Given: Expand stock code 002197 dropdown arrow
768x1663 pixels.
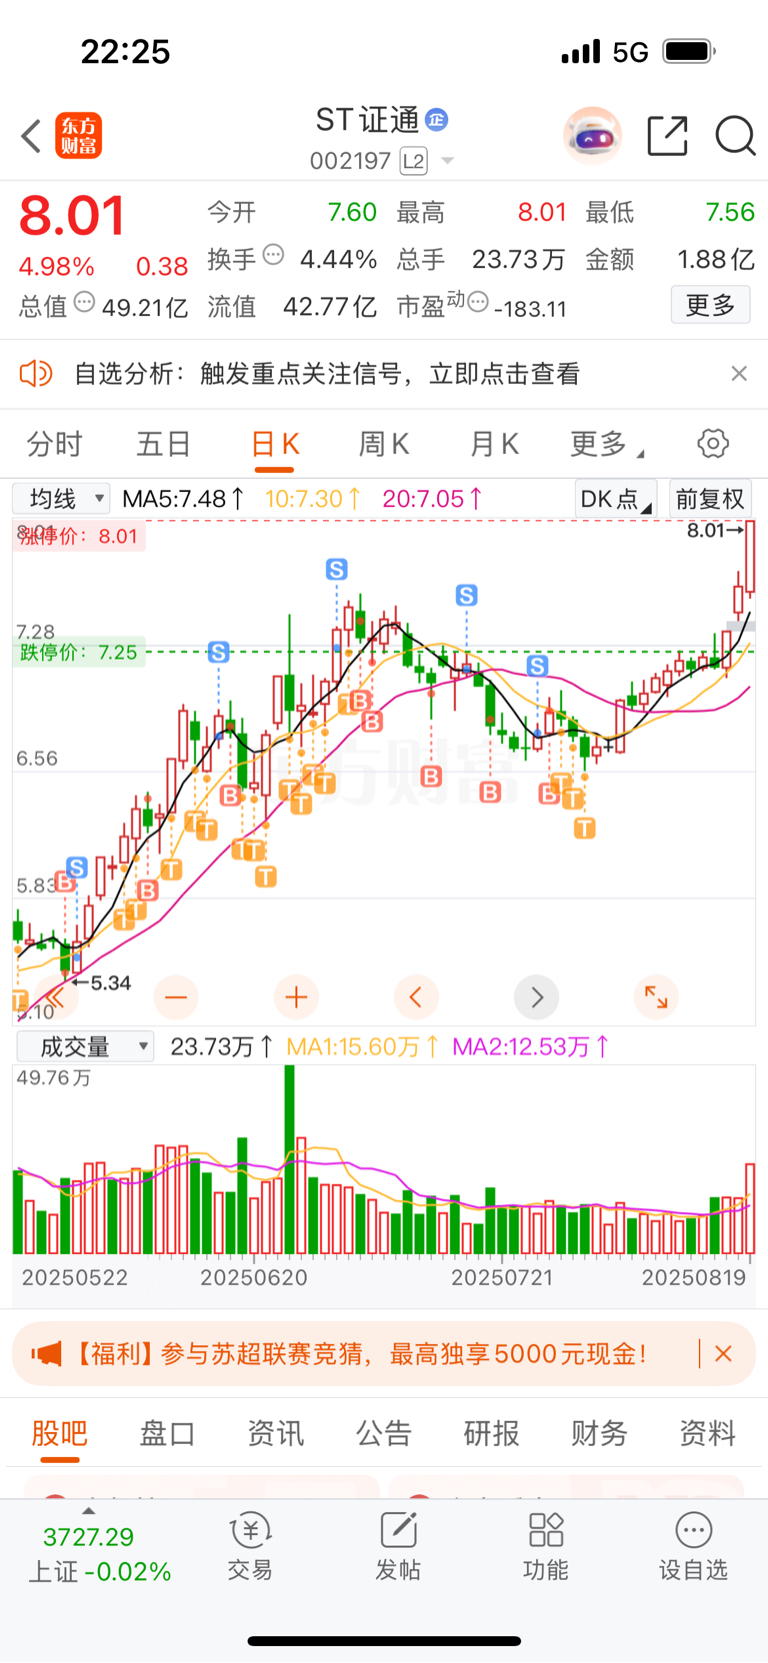Looking at the screenshot, I should coord(447,161).
